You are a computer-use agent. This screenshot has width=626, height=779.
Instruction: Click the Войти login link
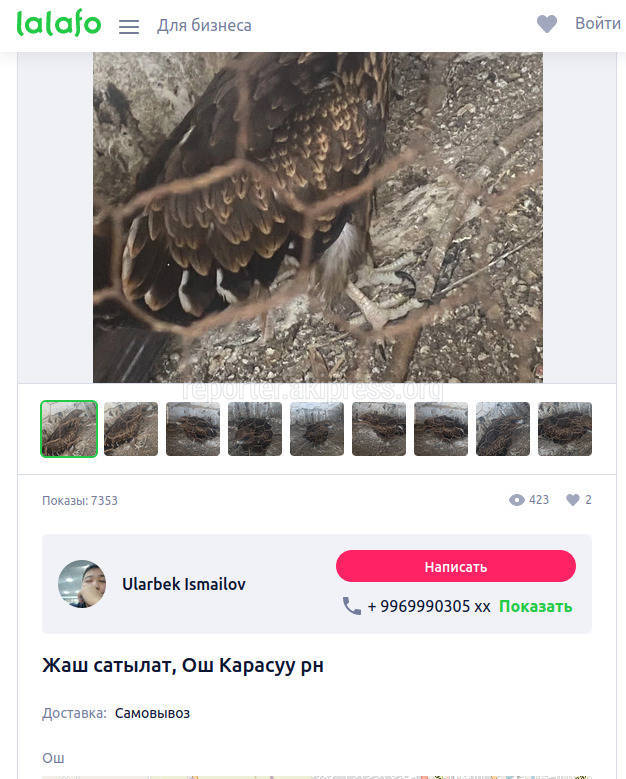click(598, 23)
